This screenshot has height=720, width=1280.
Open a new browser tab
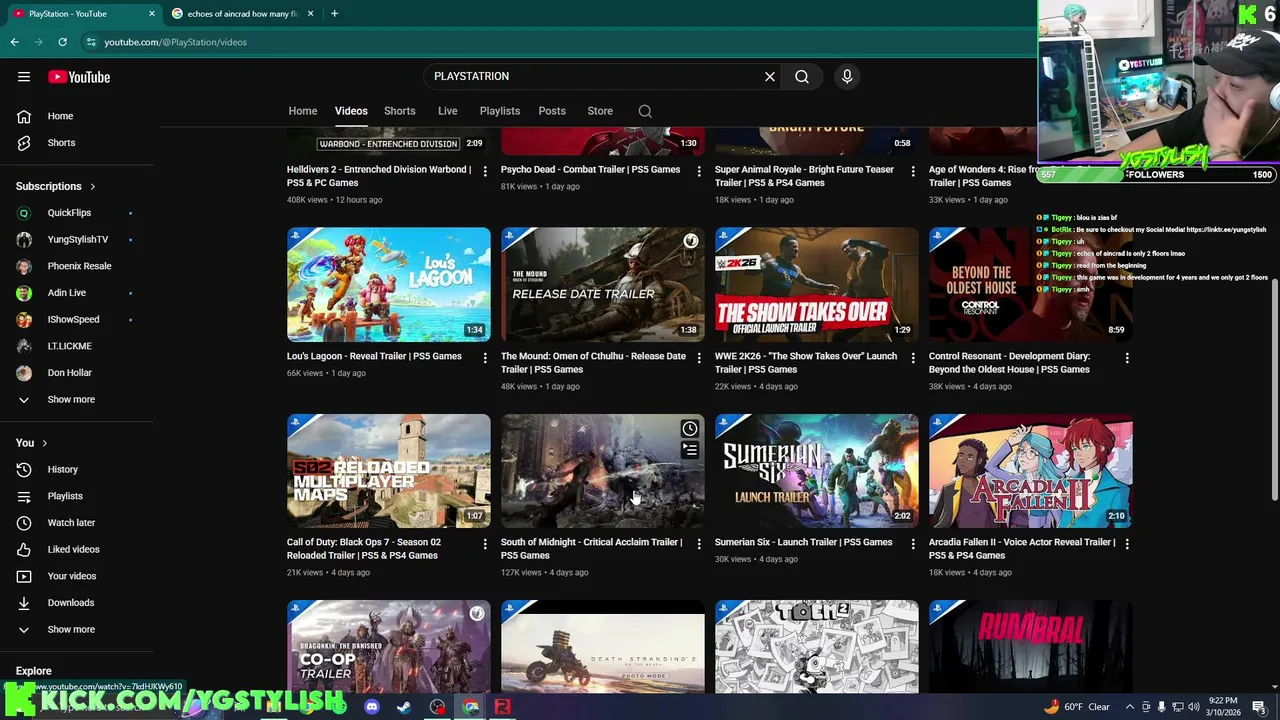pos(334,13)
